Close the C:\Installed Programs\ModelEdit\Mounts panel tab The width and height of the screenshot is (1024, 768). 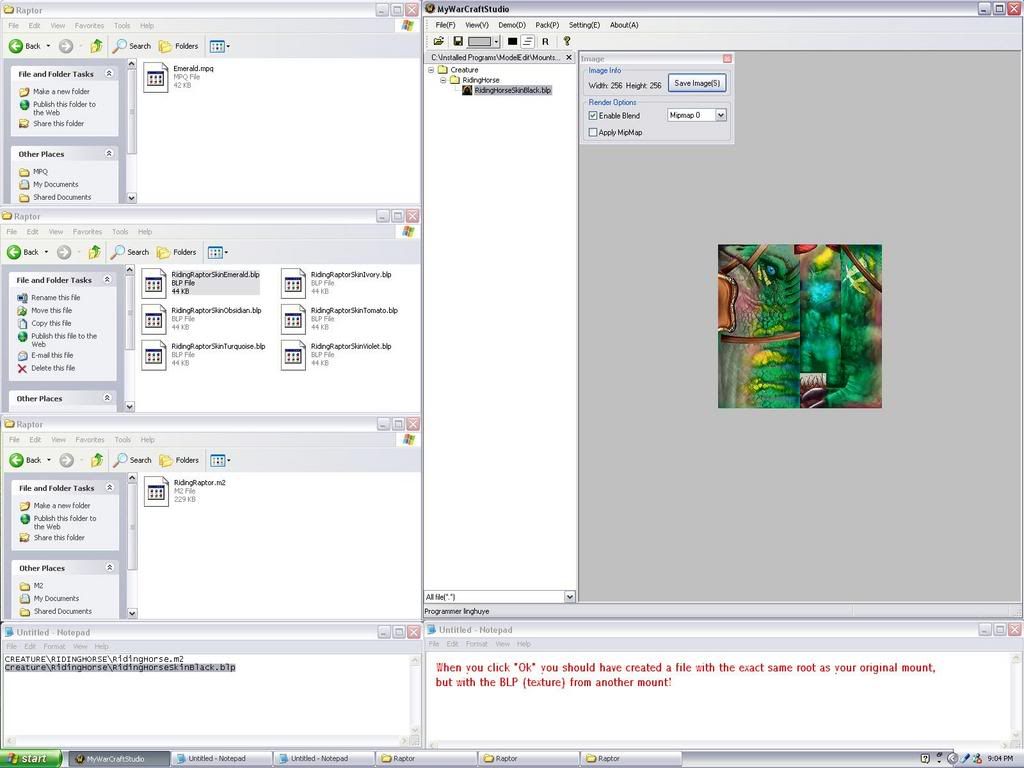click(568, 57)
